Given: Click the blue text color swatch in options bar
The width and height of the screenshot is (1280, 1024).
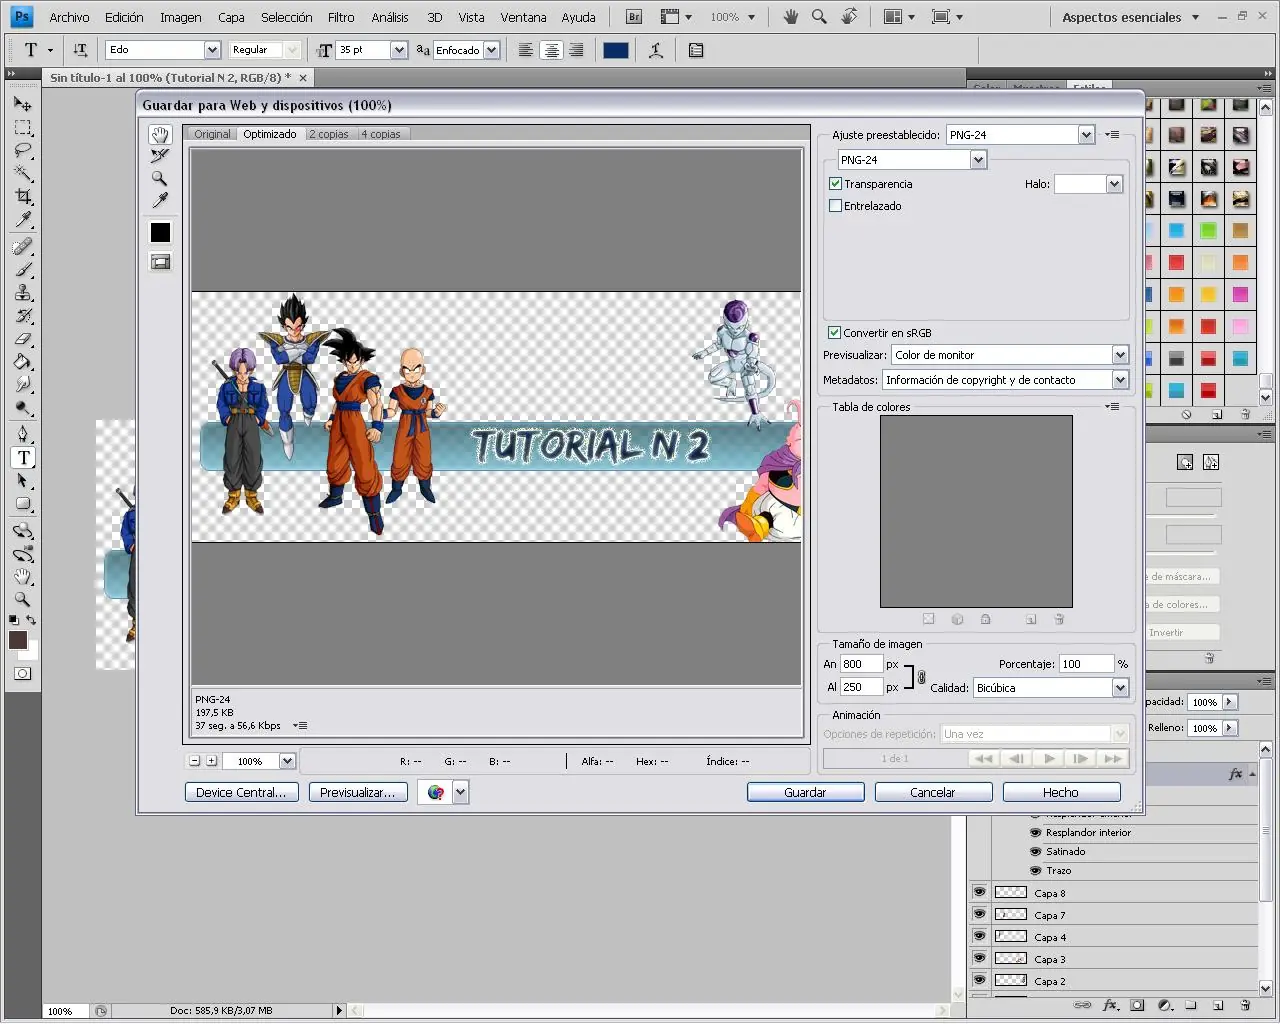Looking at the screenshot, I should 616,50.
